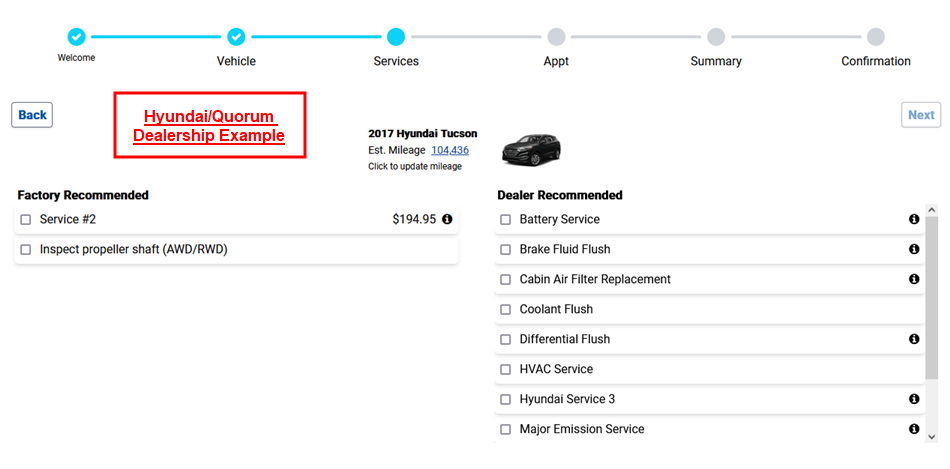Screen dimensions: 950x469
Task: Check the Service #2 checkbox
Action: 26,220
